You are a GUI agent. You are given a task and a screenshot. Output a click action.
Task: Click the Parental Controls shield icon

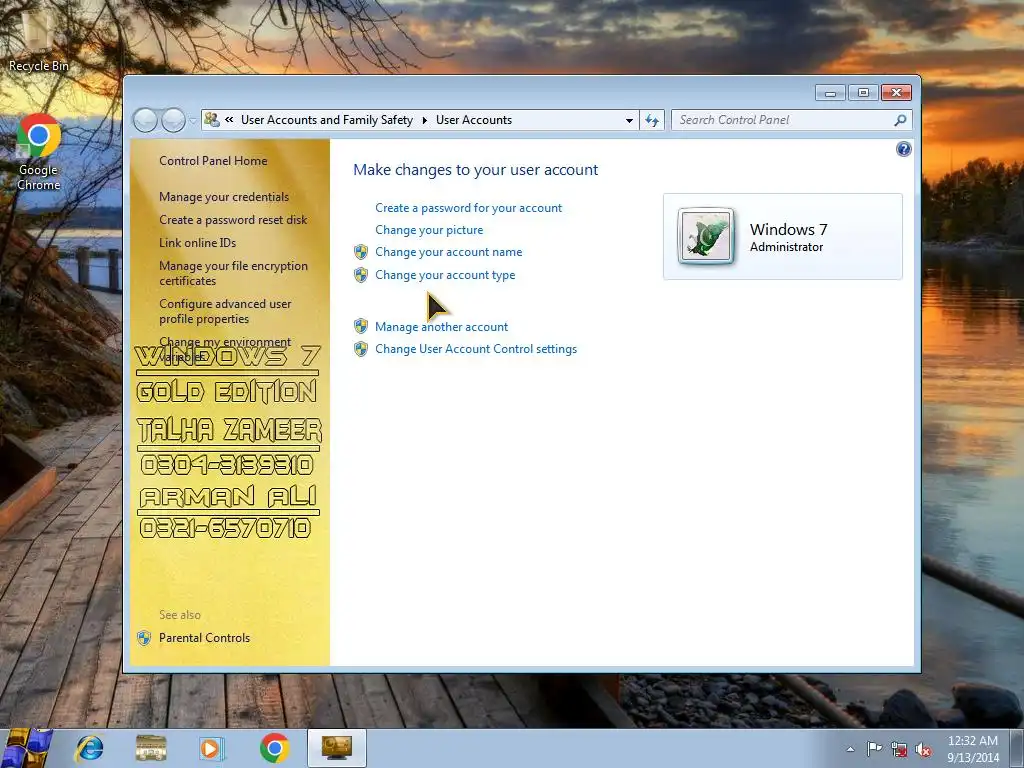pyautogui.click(x=144, y=638)
